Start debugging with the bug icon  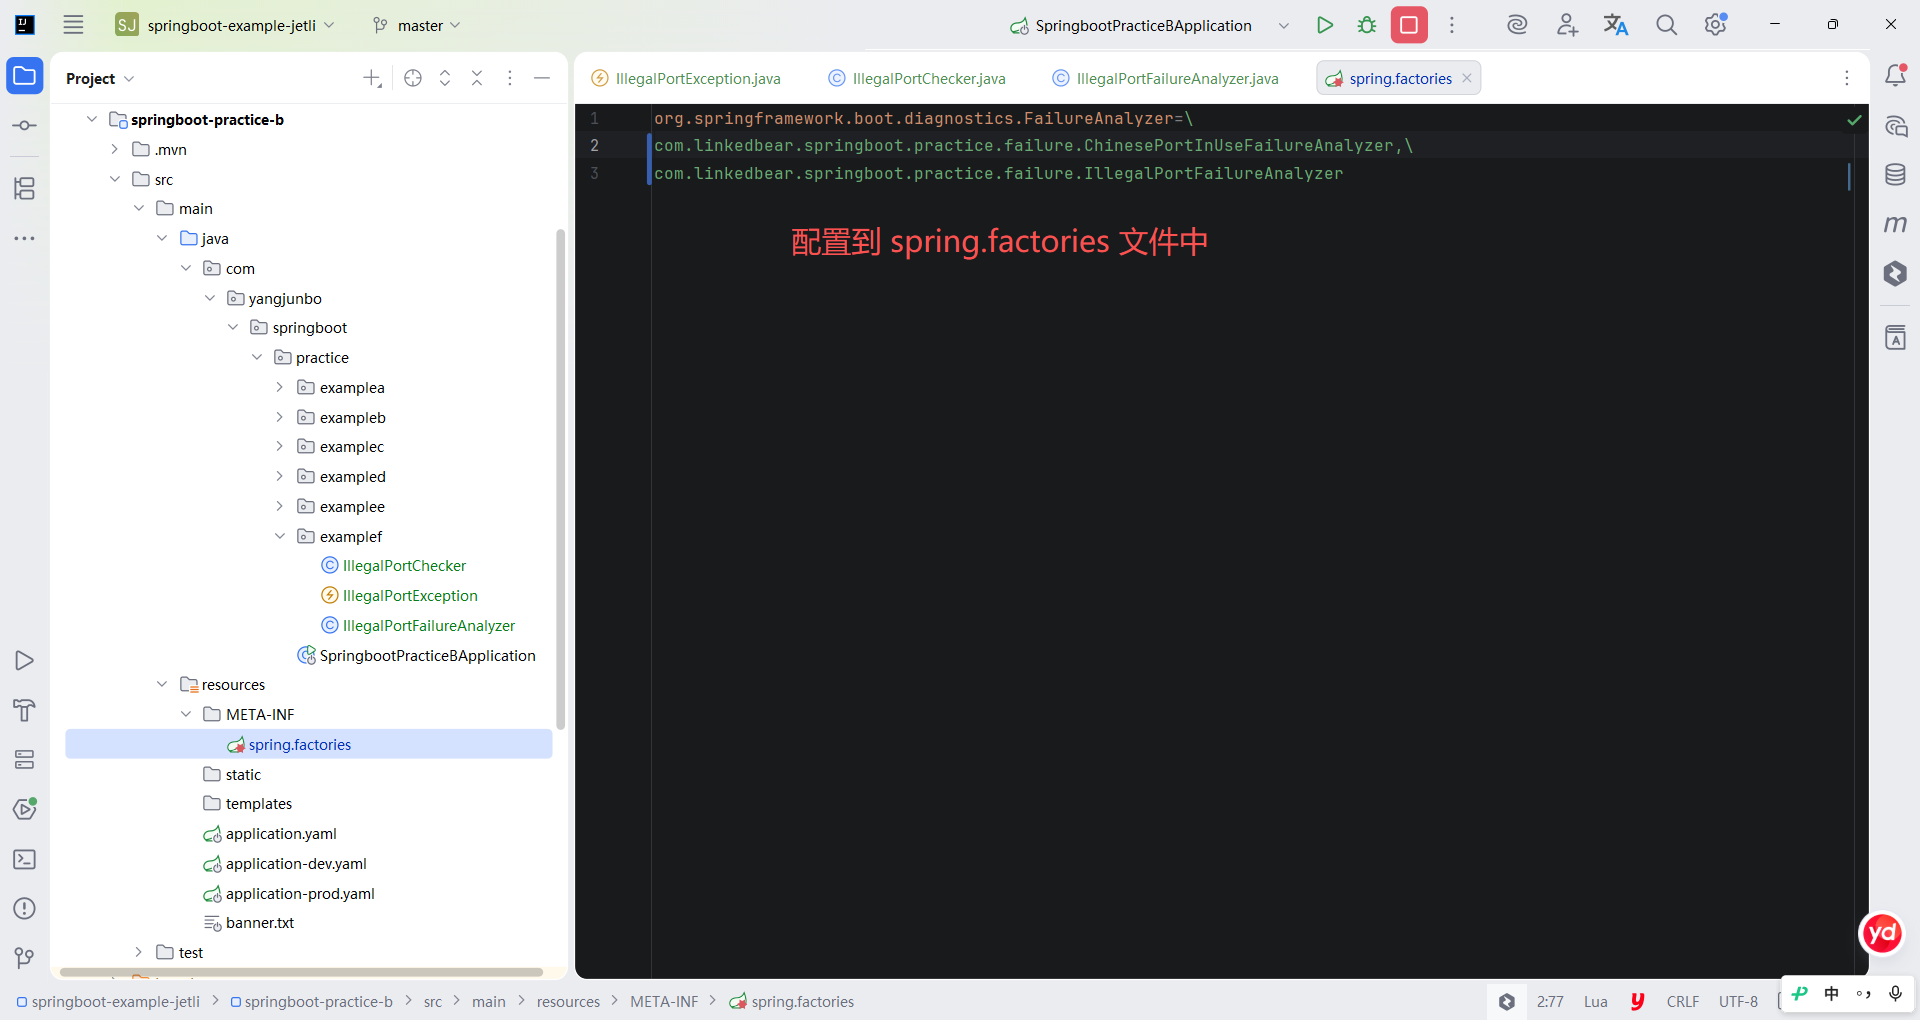(1367, 25)
